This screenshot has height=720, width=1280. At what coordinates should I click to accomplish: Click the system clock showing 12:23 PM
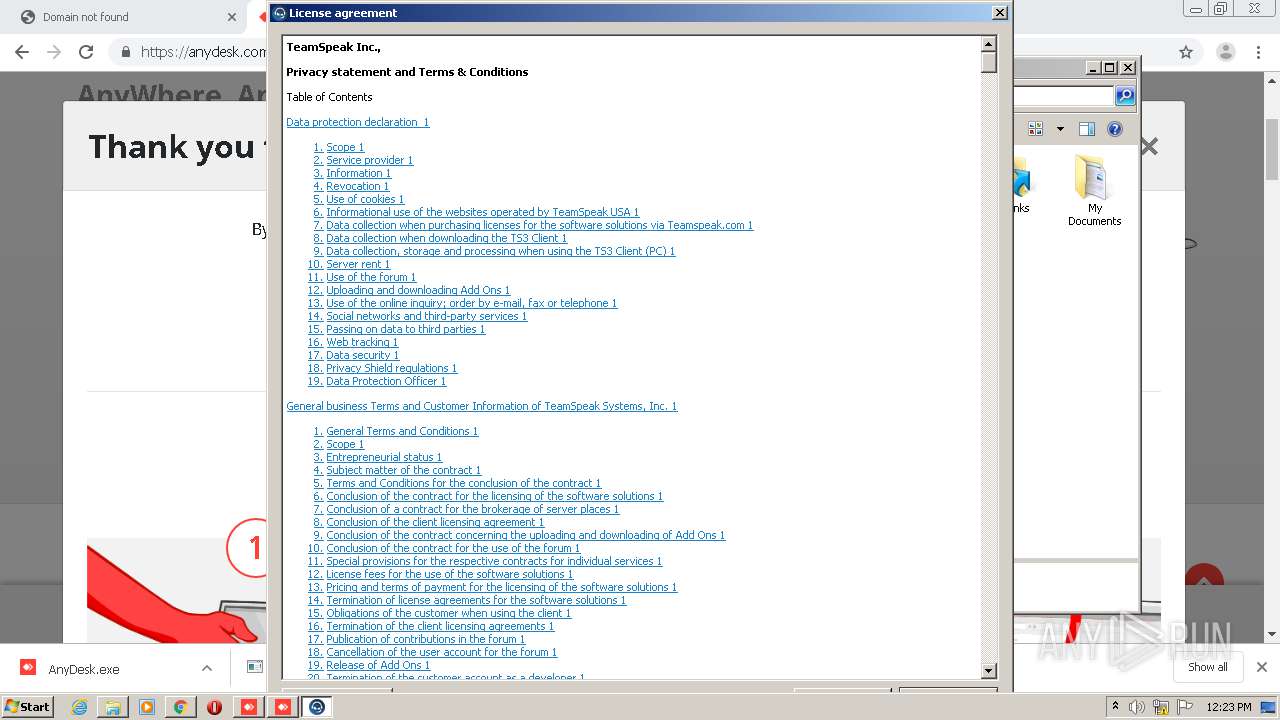click(x=1229, y=707)
